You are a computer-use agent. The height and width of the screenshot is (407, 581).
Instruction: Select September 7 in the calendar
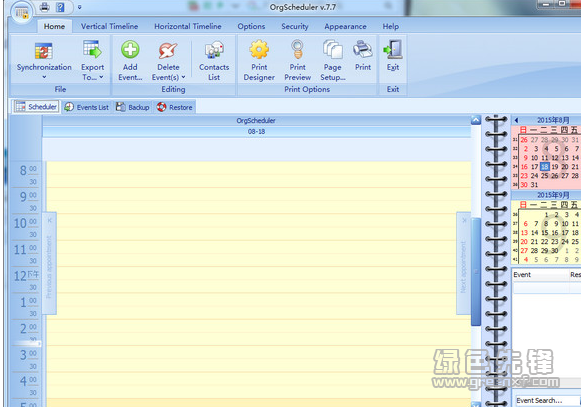pyautogui.click(x=536, y=224)
